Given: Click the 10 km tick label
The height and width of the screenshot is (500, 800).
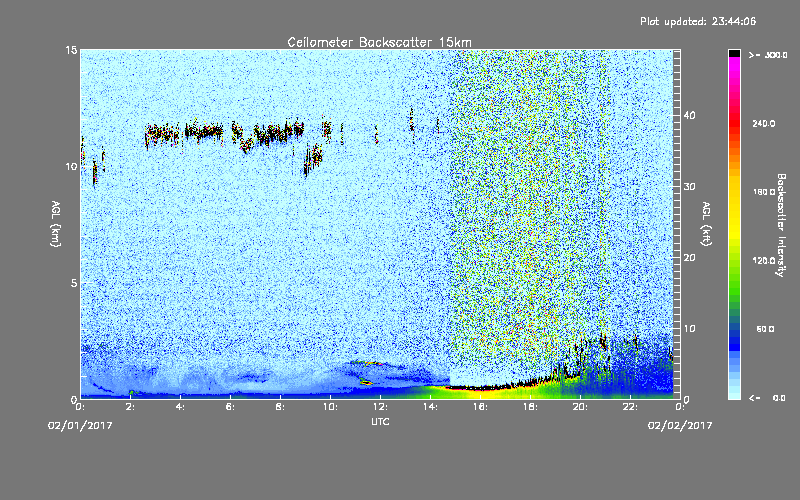Looking at the screenshot, I should click(71, 167).
